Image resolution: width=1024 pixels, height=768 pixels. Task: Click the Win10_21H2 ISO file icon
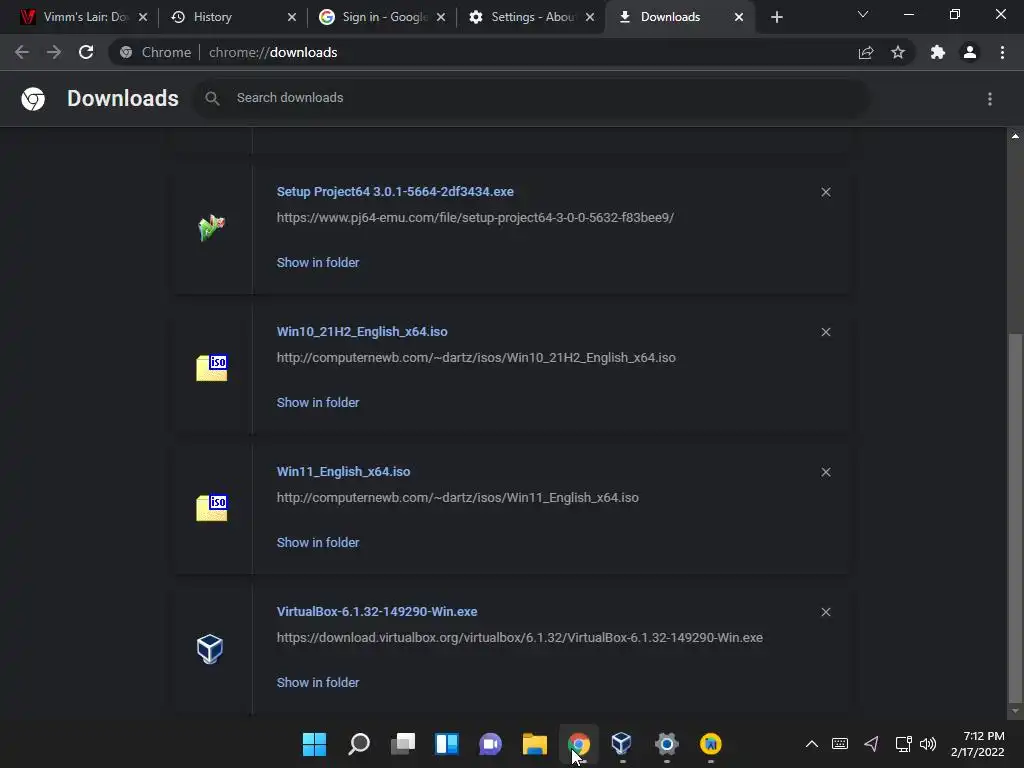[212, 368]
